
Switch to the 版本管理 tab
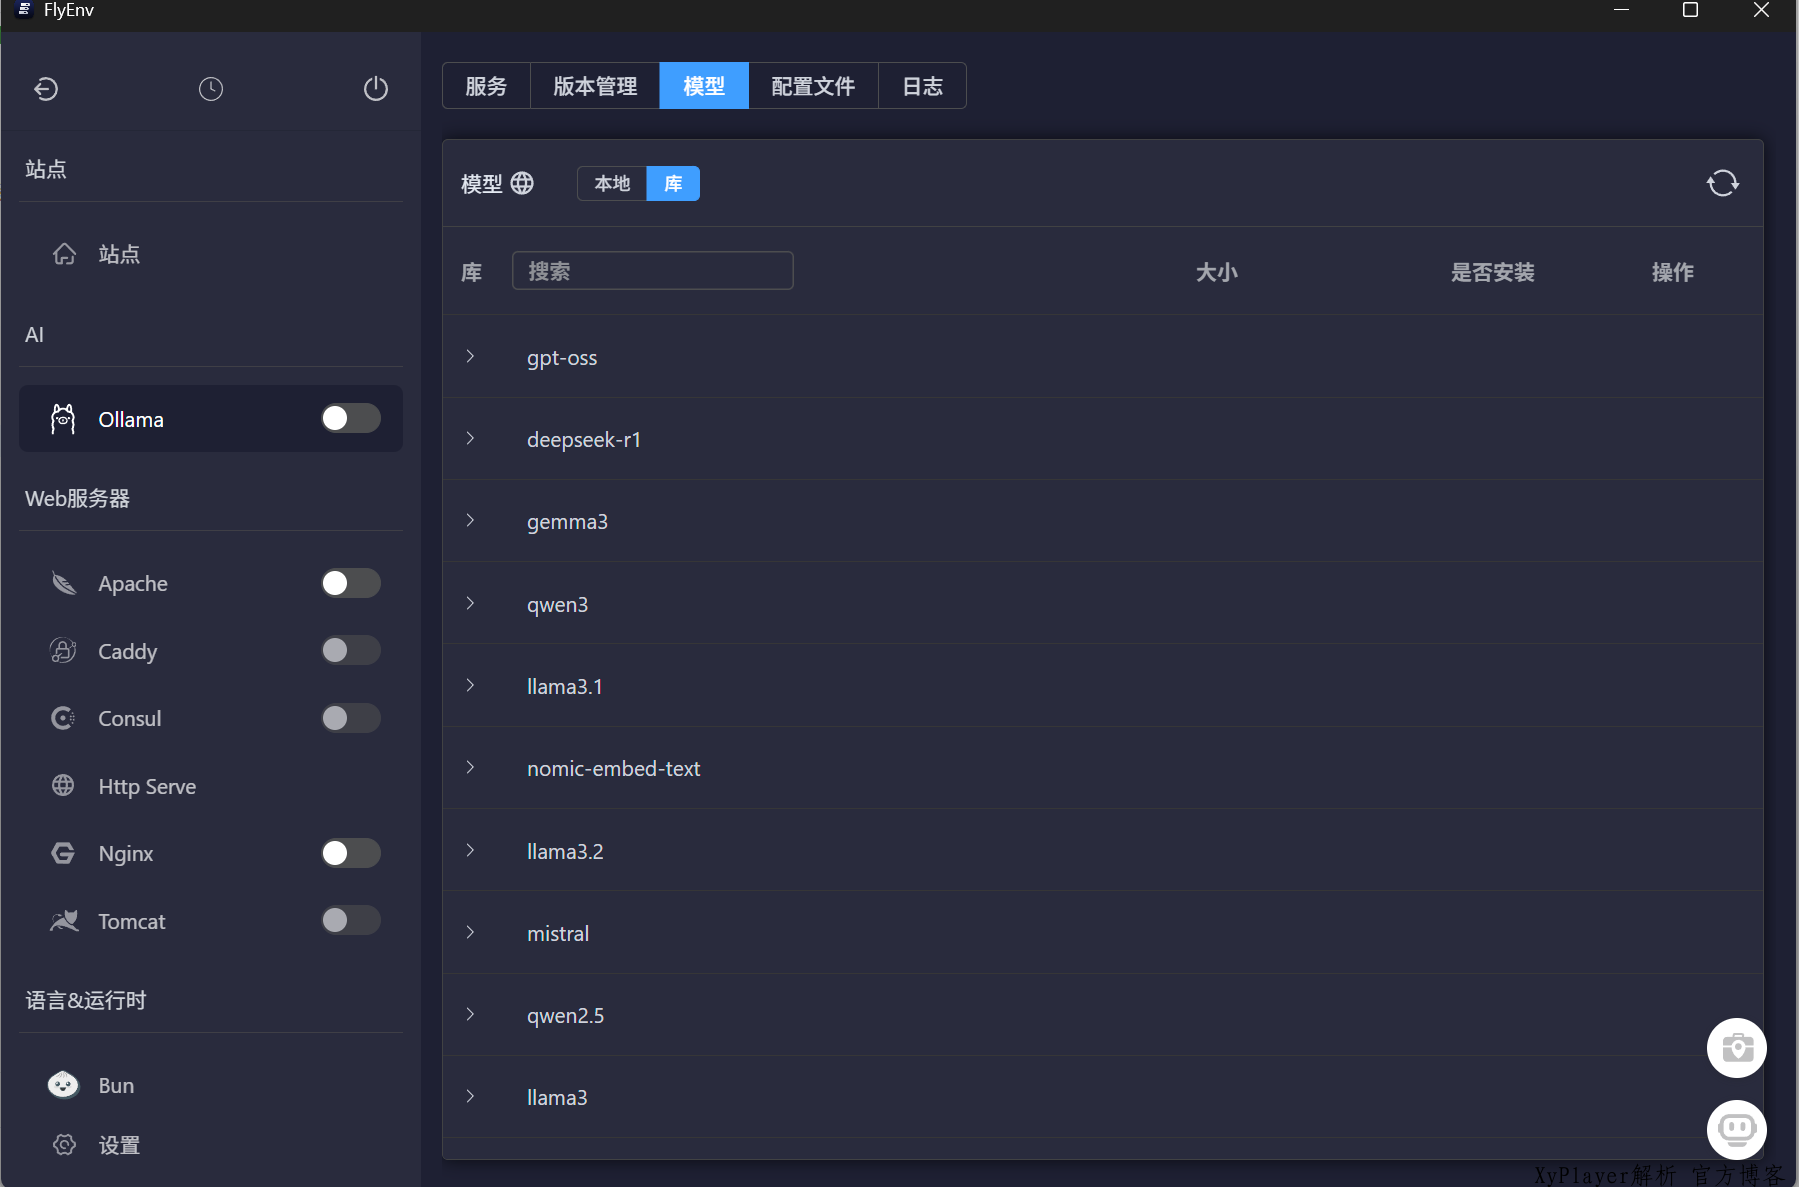595,86
